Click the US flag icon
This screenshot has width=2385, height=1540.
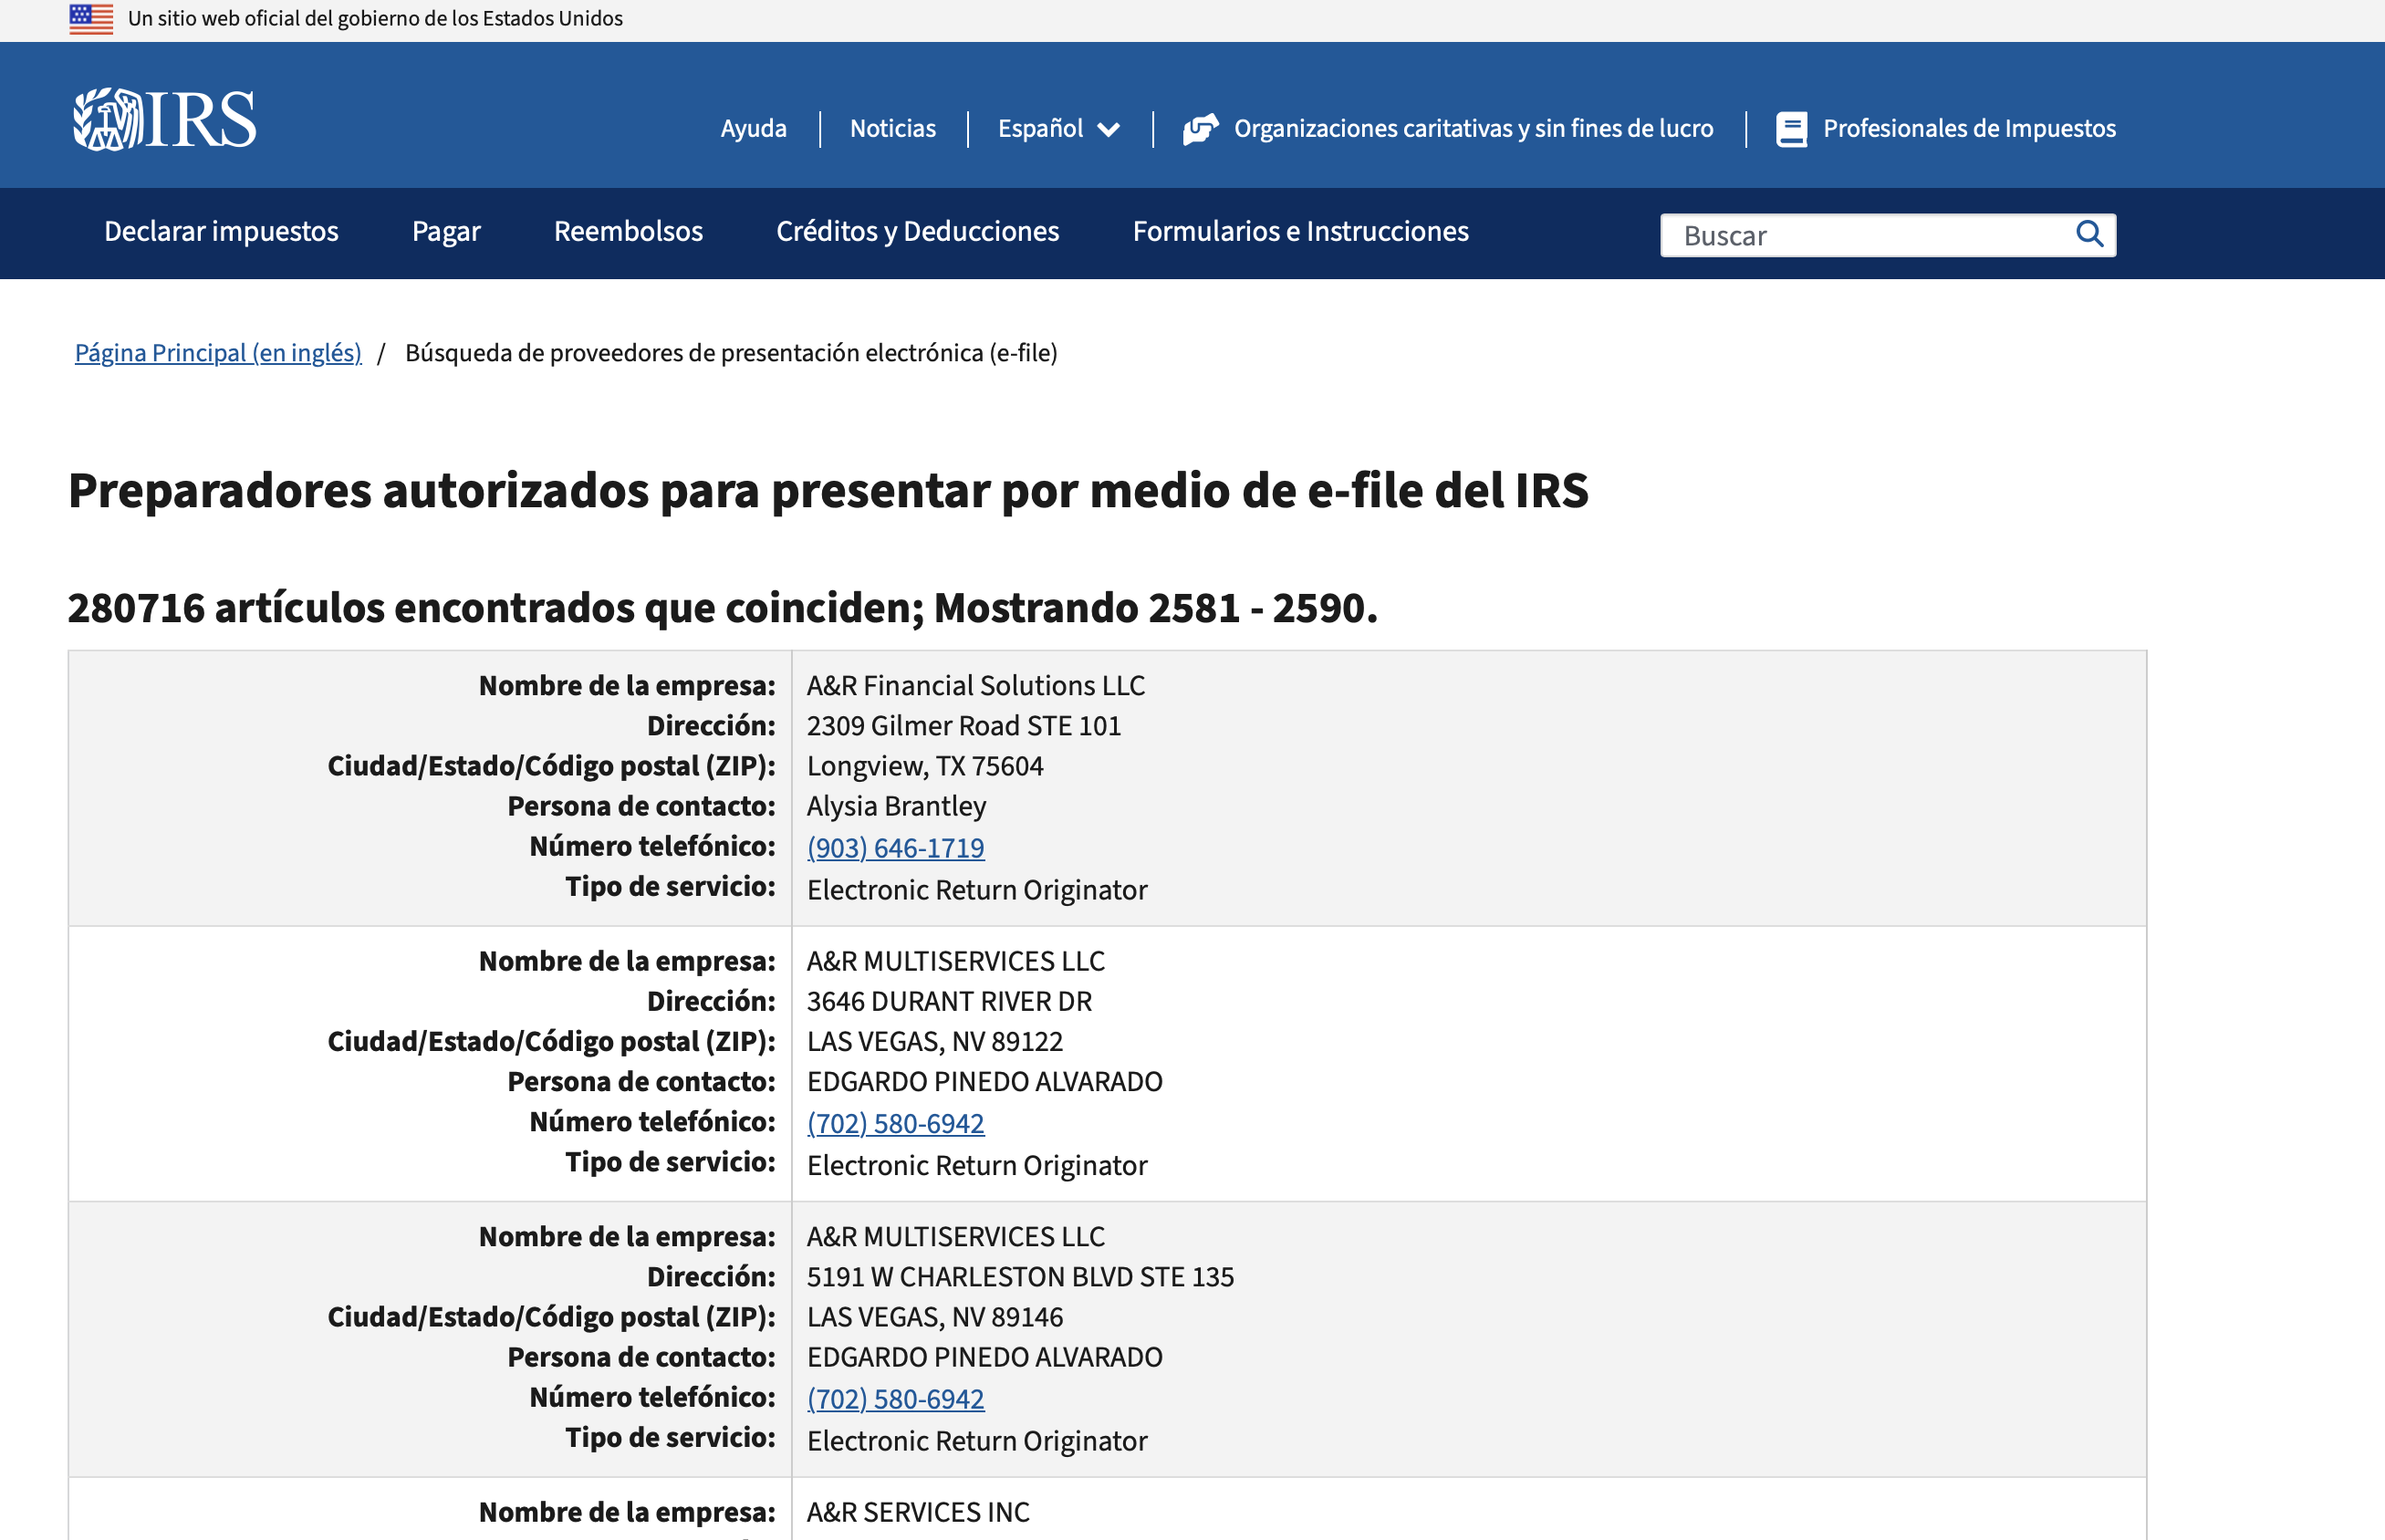point(91,19)
